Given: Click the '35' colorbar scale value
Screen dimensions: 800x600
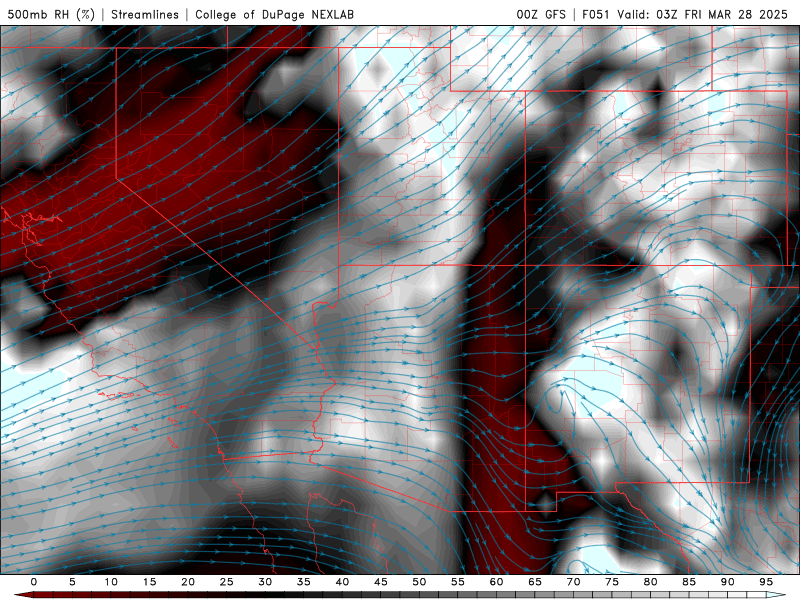Looking at the screenshot, I should [x=304, y=582].
